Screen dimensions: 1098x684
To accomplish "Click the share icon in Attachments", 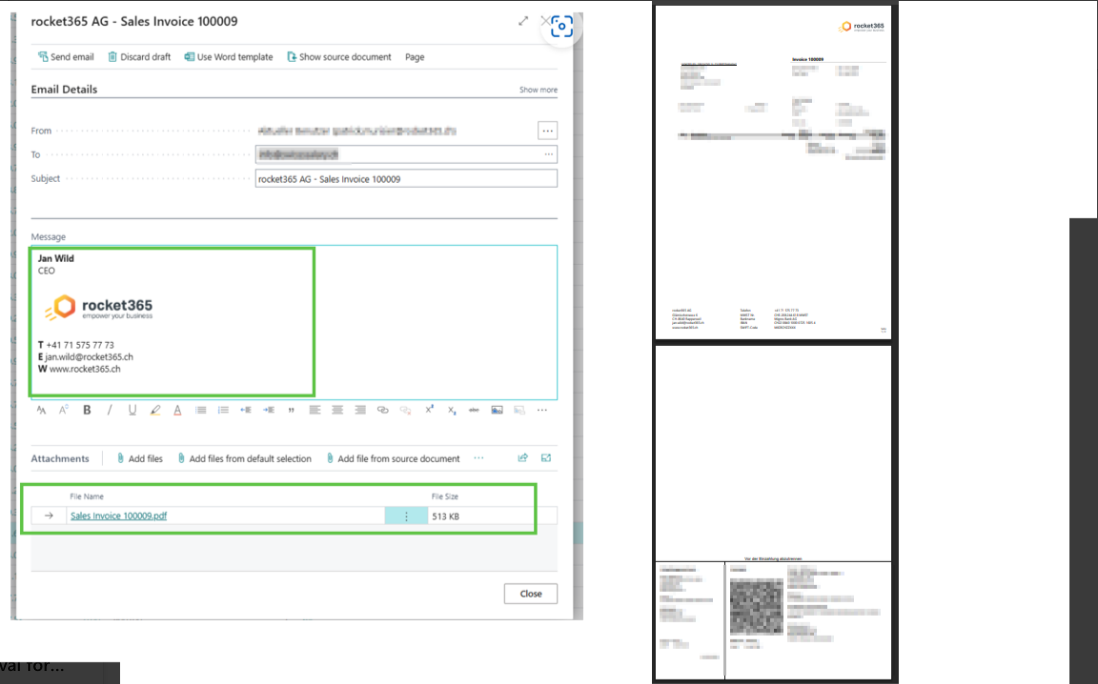I will pyautogui.click(x=522, y=458).
